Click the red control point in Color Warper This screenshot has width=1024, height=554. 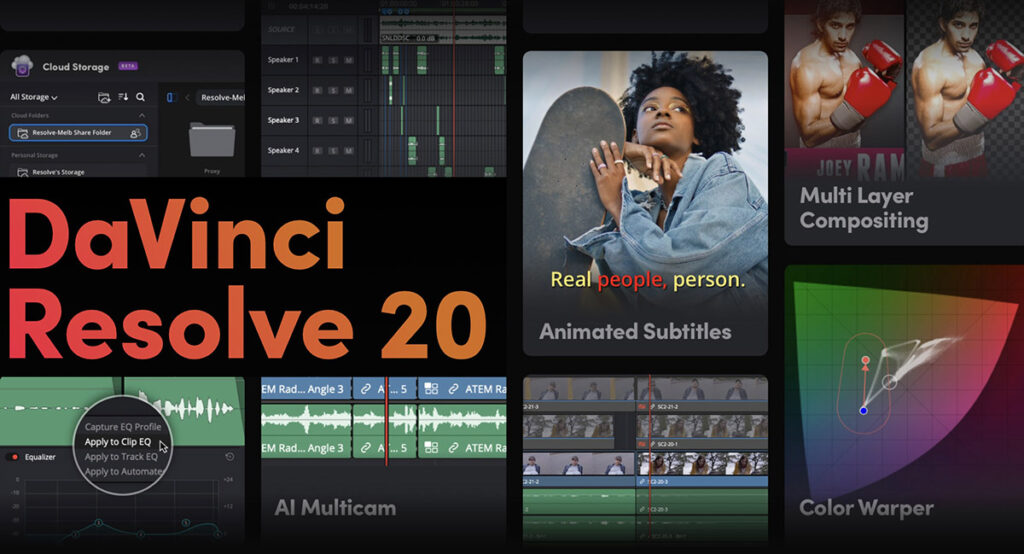(x=865, y=360)
